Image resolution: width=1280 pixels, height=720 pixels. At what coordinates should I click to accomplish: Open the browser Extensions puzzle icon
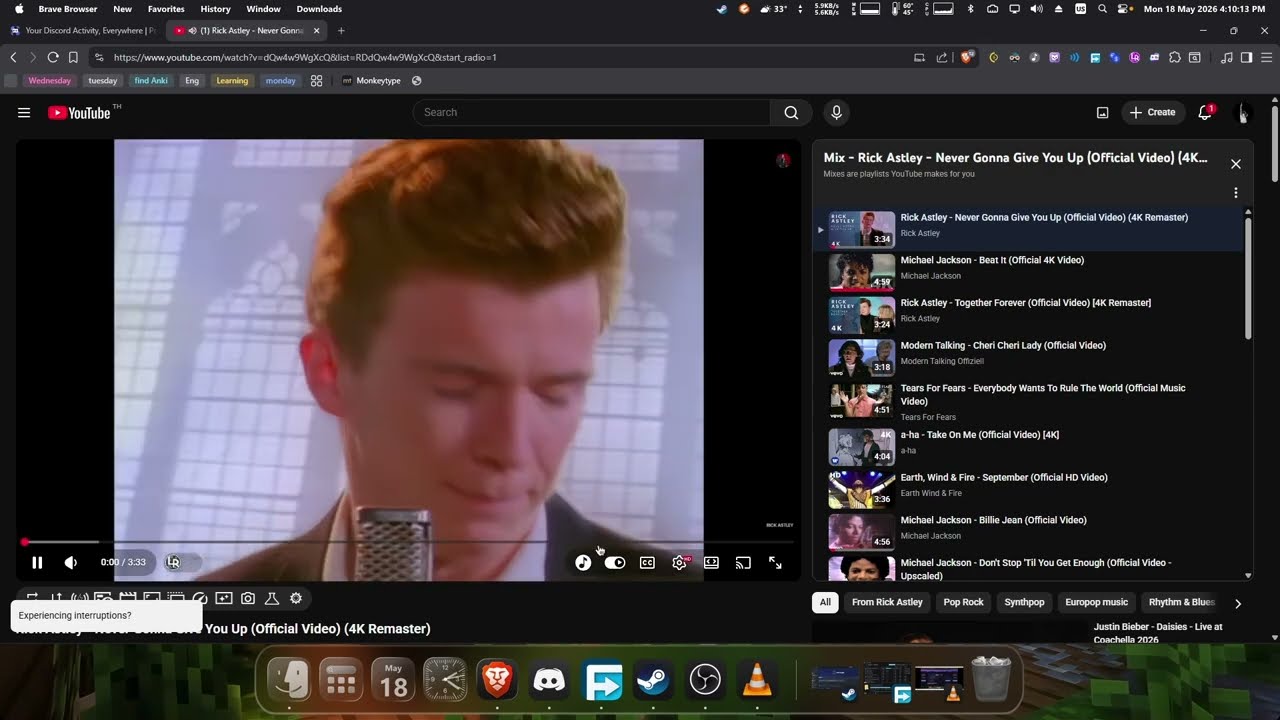(1175, 57)
